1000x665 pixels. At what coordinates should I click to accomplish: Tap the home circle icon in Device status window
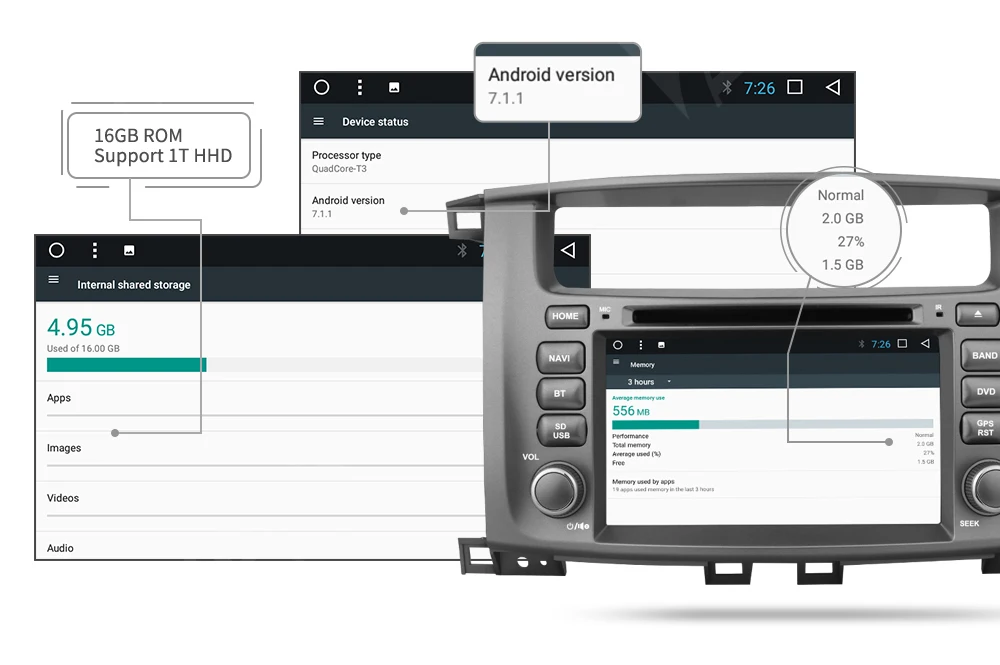pos(321,87)
